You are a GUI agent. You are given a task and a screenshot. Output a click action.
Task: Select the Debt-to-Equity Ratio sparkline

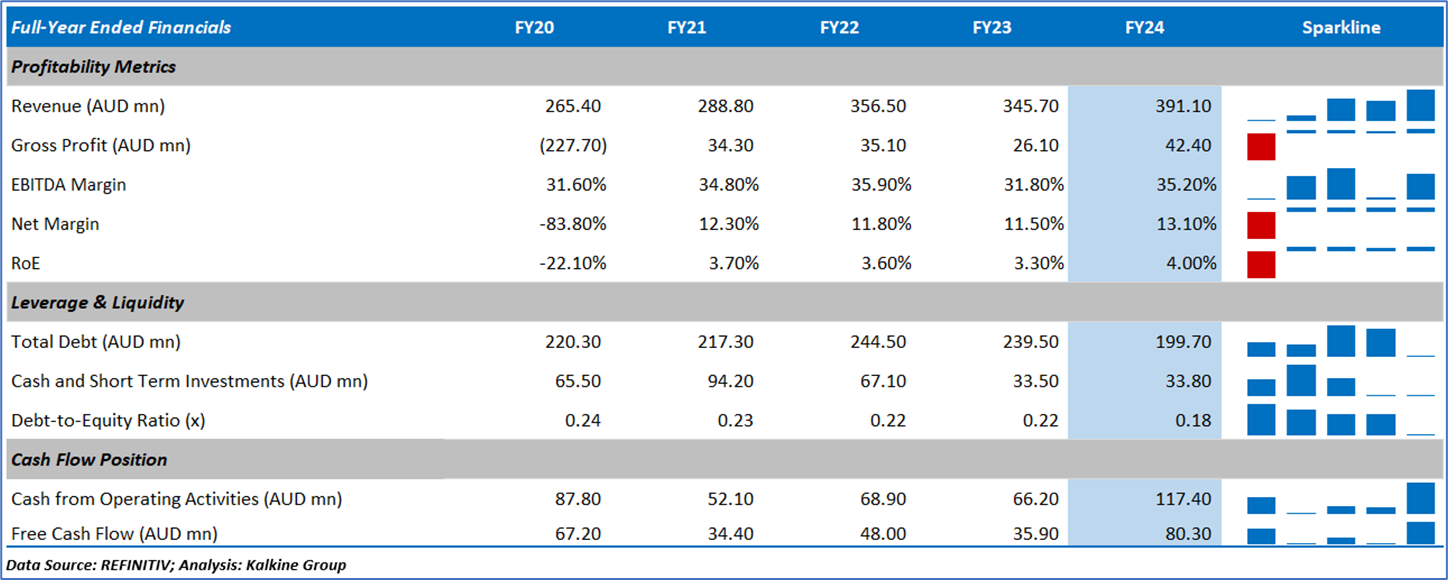point(1341,420)
